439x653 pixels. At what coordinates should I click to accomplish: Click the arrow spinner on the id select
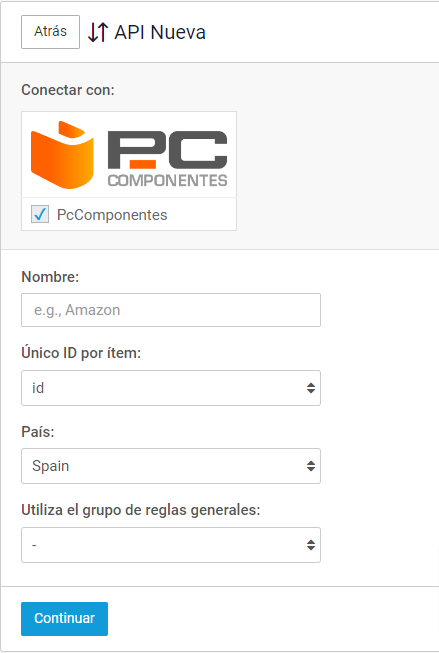[x=311, y=388]
